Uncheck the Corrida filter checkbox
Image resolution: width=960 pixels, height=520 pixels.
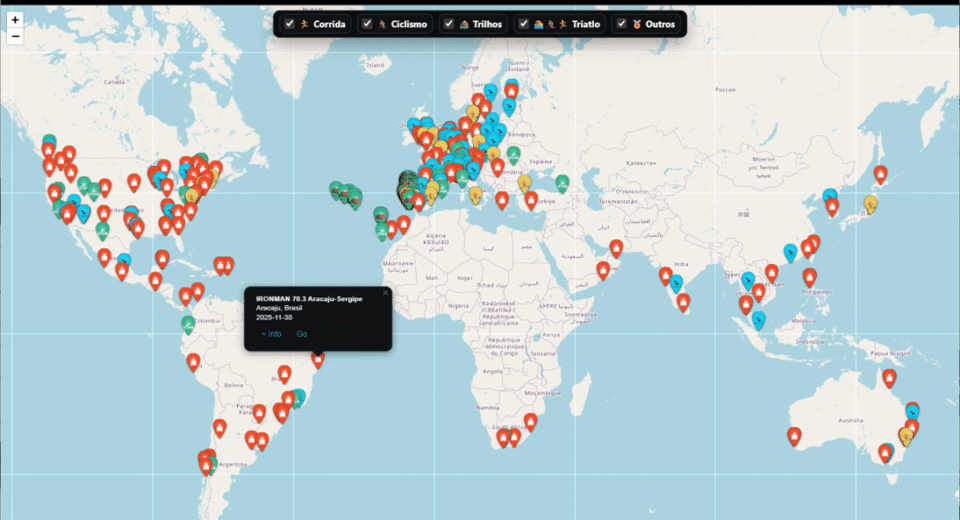pyautogui.click(x=289, y=24)
